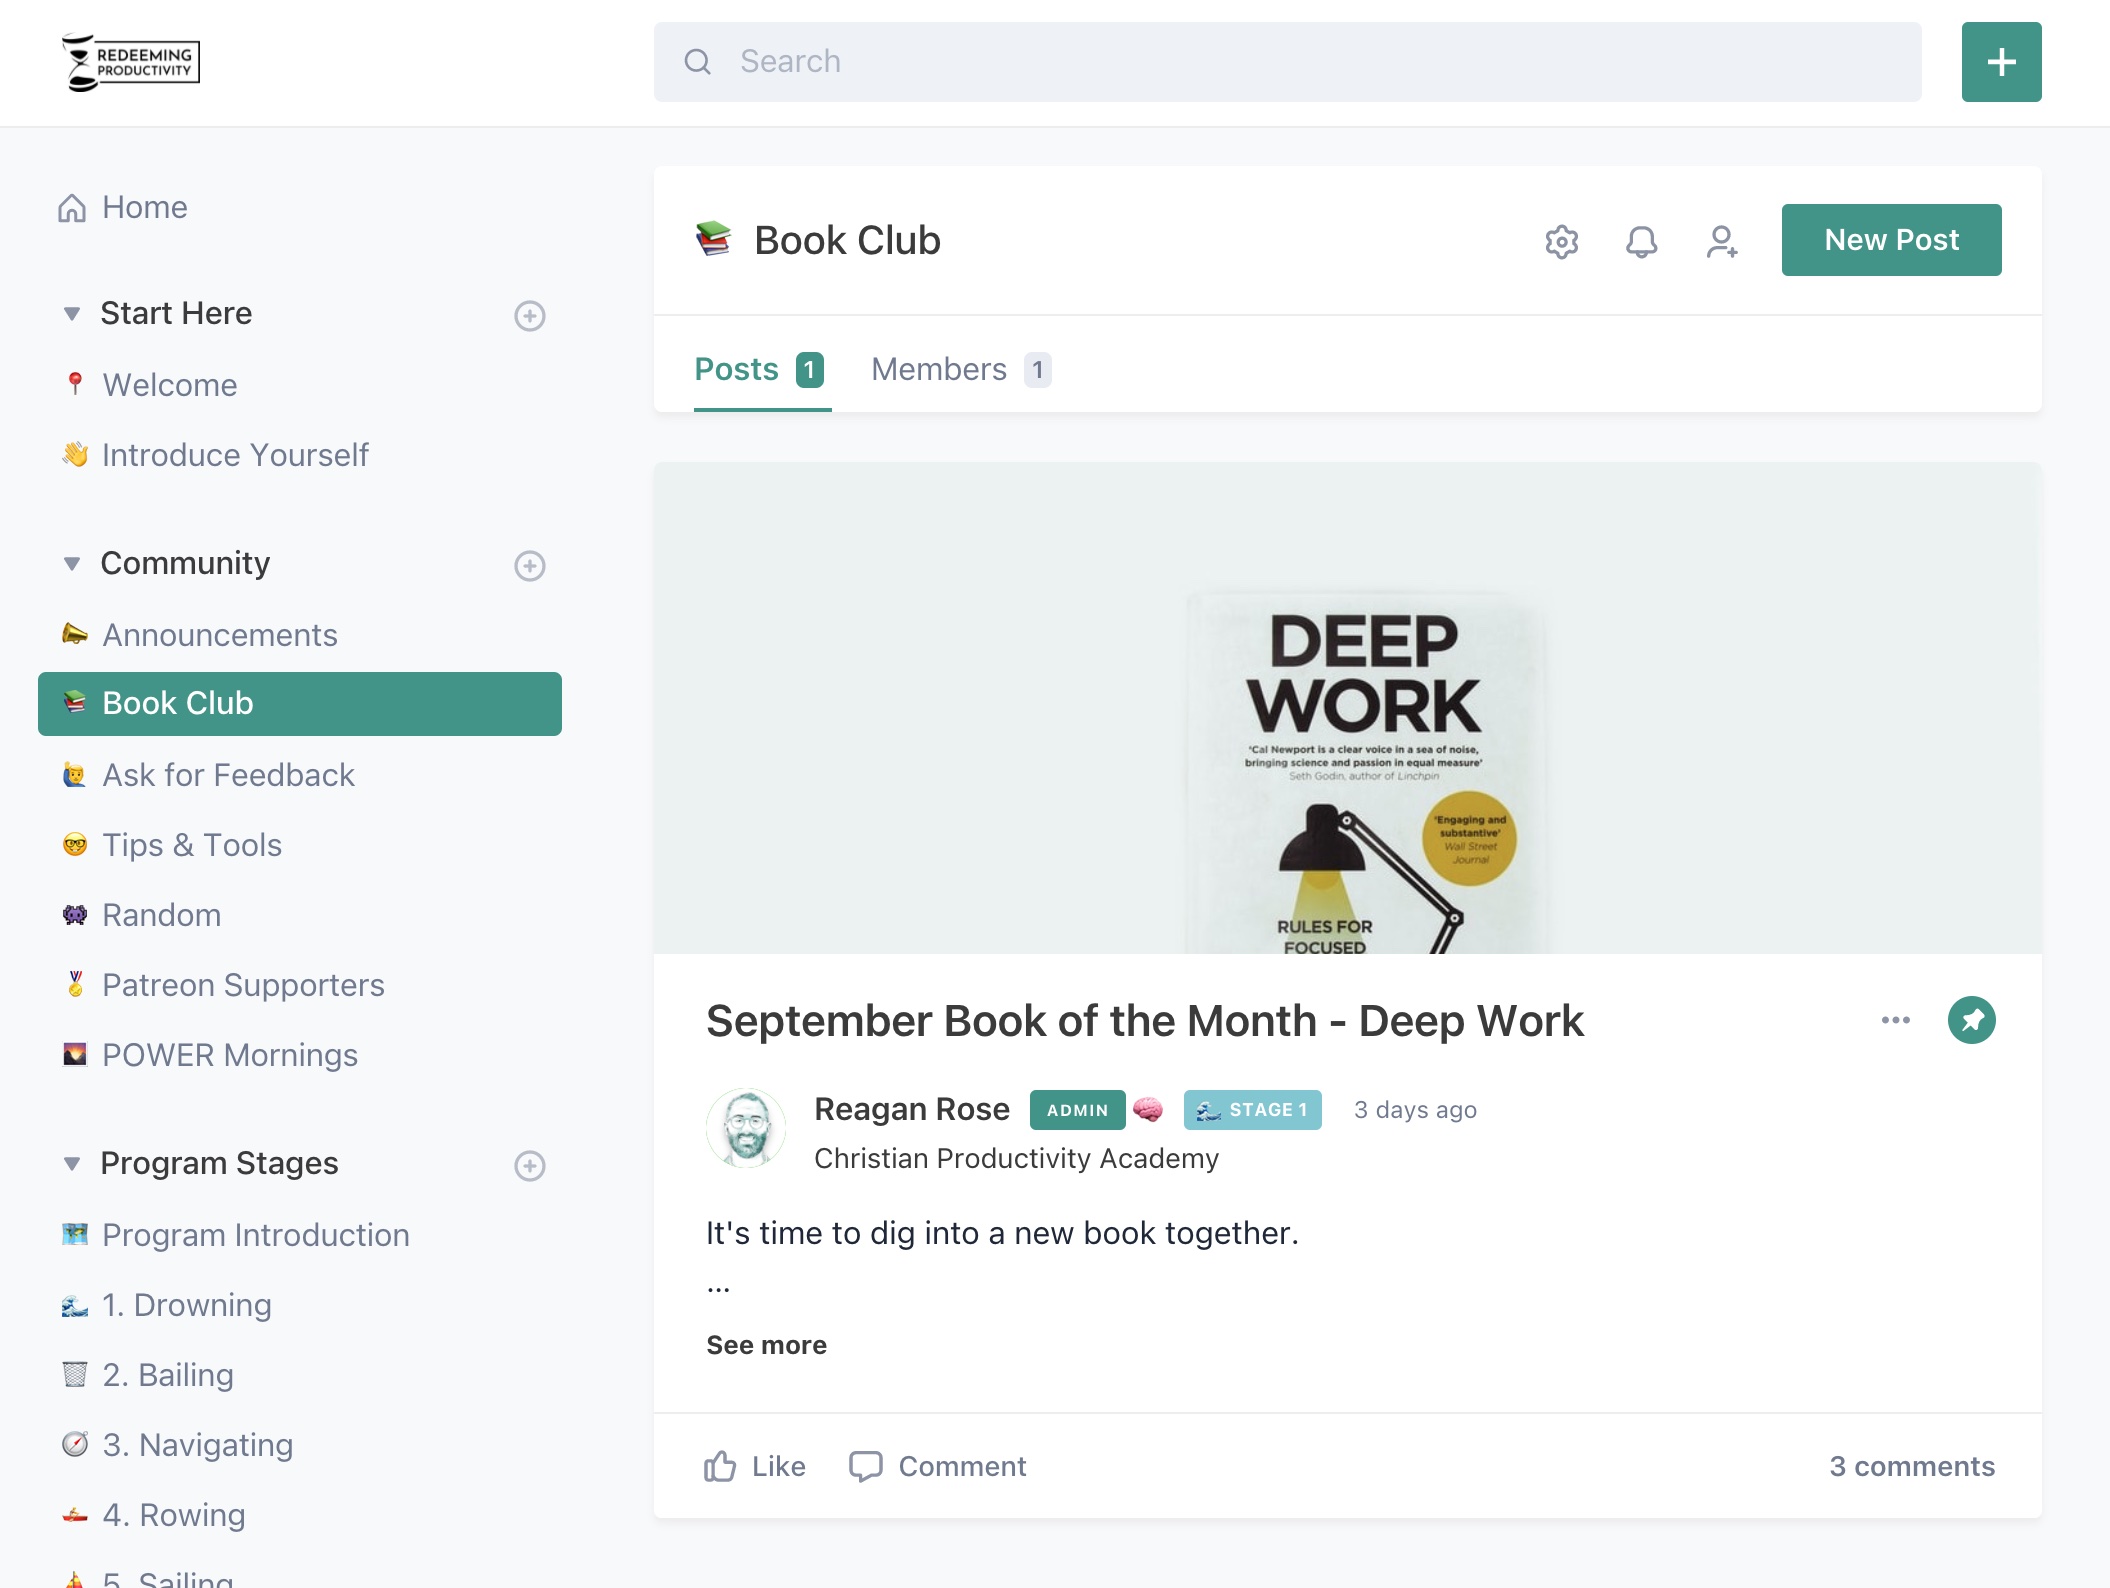Click the Like button label
This screenshot has height=1588, width=2110.
point(779,1466)
